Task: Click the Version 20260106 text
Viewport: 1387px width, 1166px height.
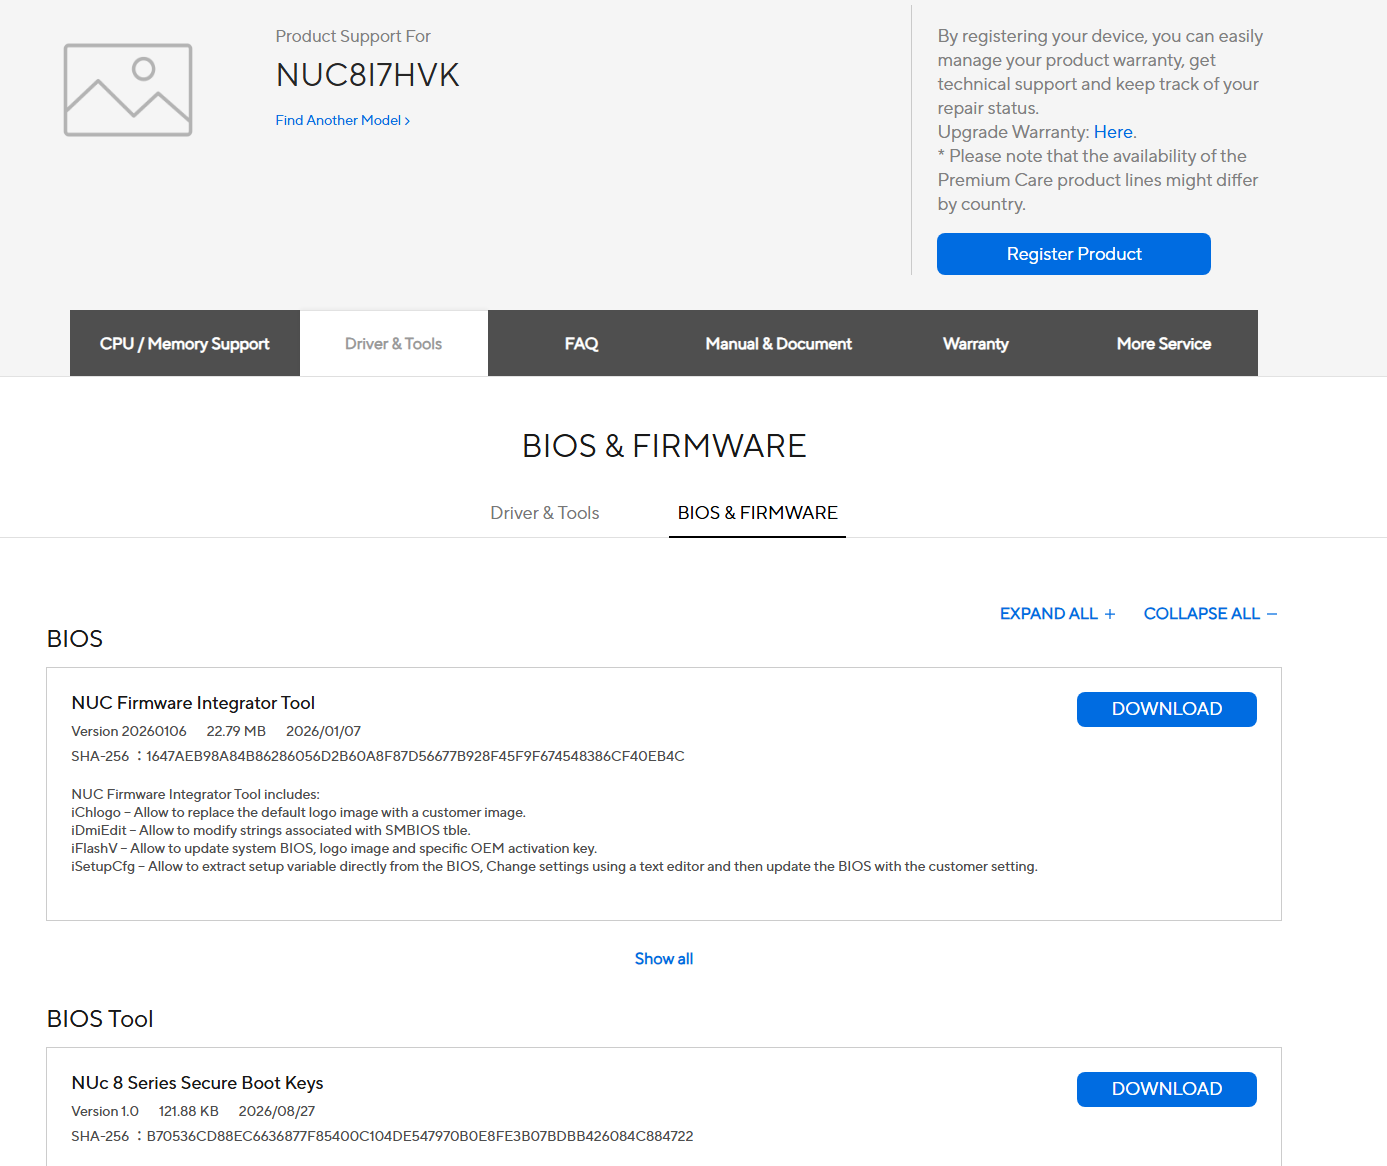Action: pos(129,731)
